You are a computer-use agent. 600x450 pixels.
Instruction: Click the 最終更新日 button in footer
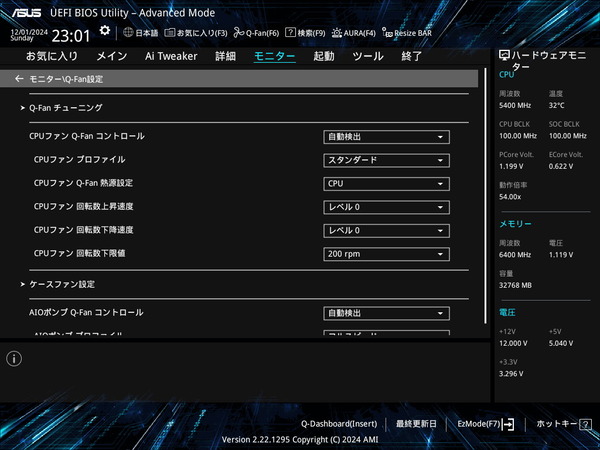click(417, 424)
